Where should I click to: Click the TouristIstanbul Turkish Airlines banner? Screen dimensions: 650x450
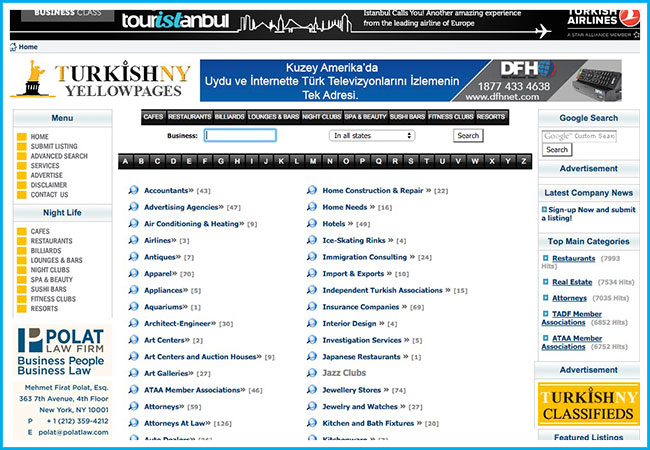(x=325, y=24)
